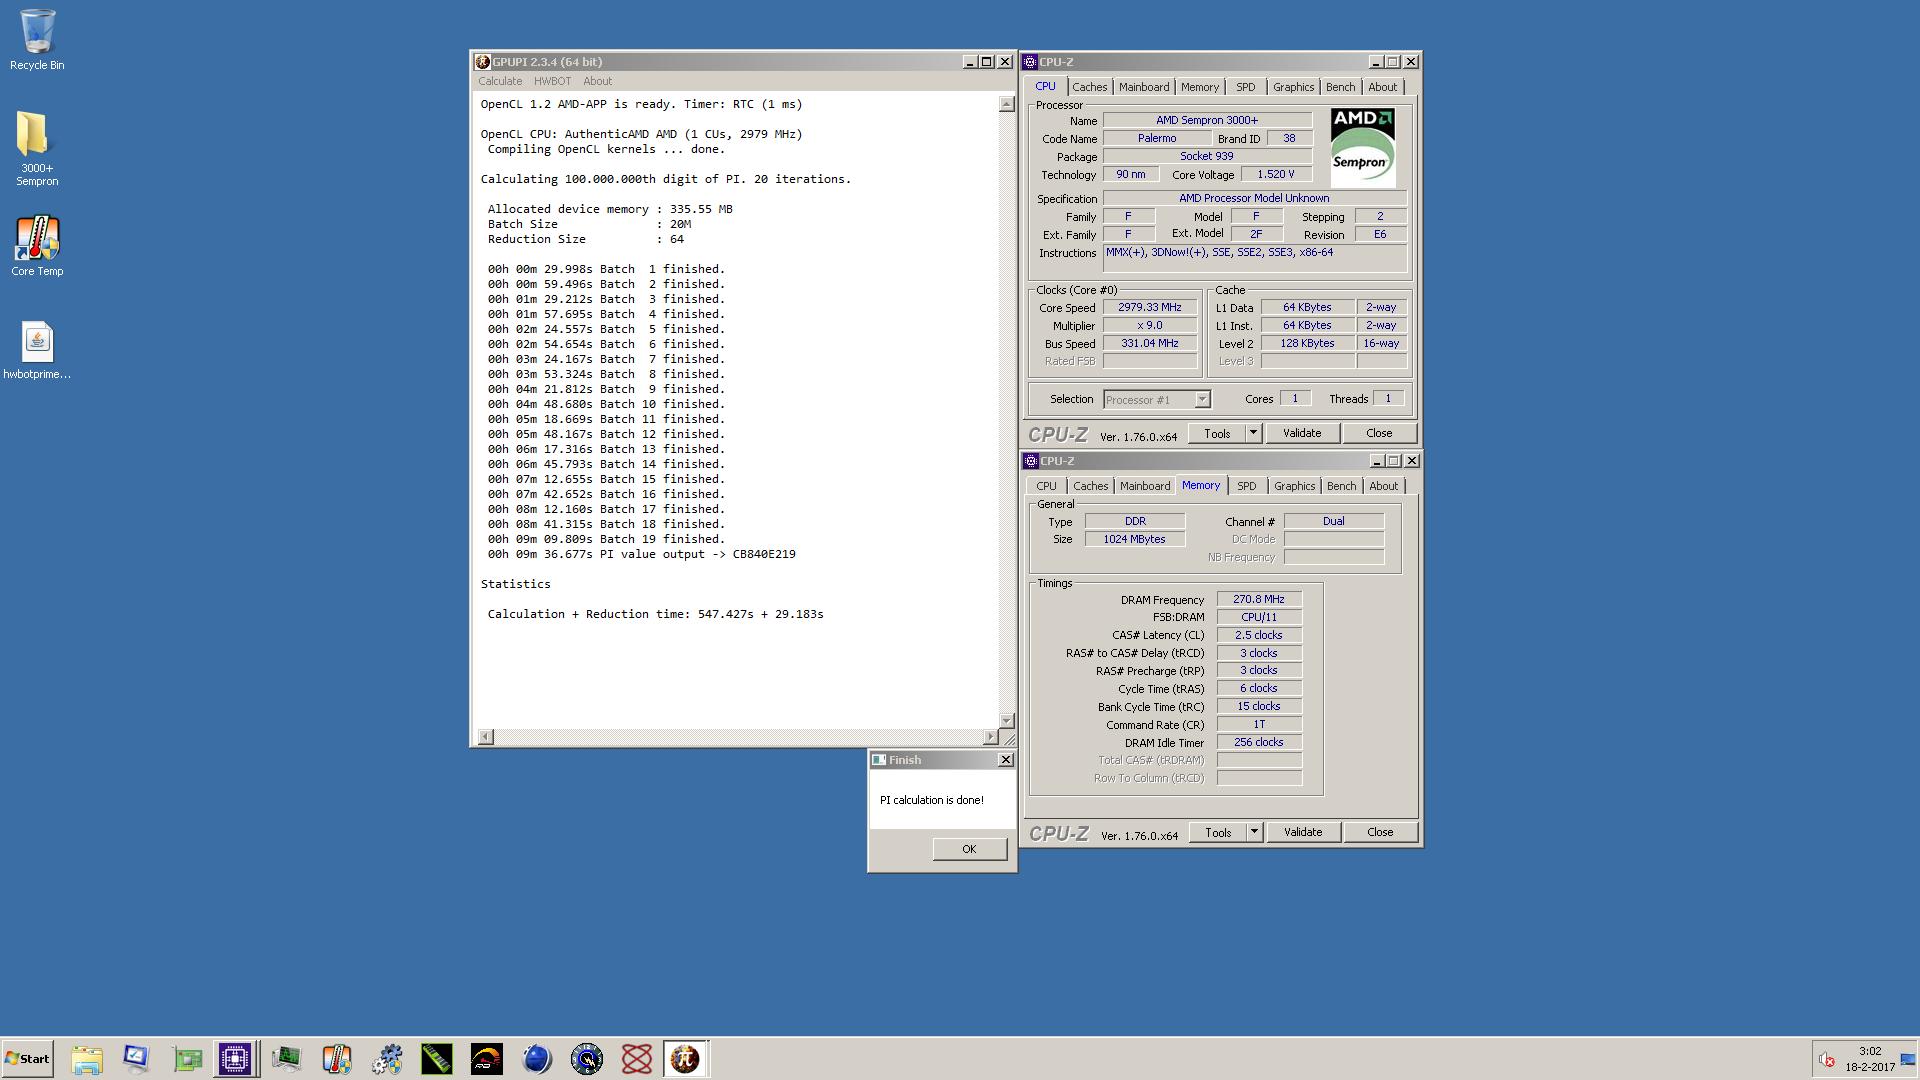This screenshot has width=1920, height=1080.
Task: Select the Bench tab in bottom CPU-Z
Action: (x=1342, y=486)
